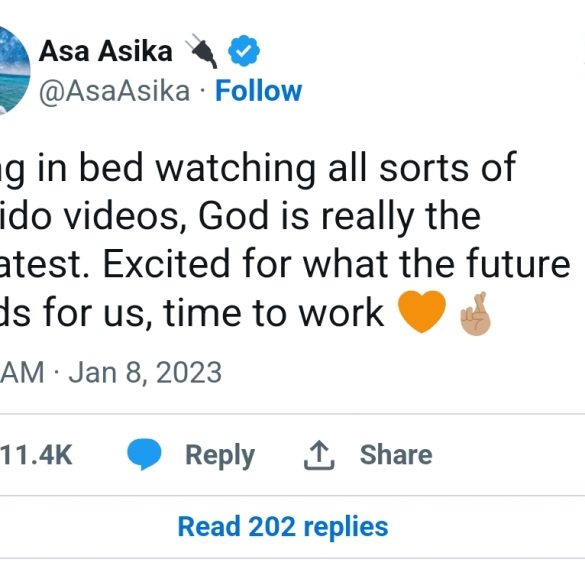Click tweet text "time to work"
The height and width of the screenshot is (585, 585).
273,313
